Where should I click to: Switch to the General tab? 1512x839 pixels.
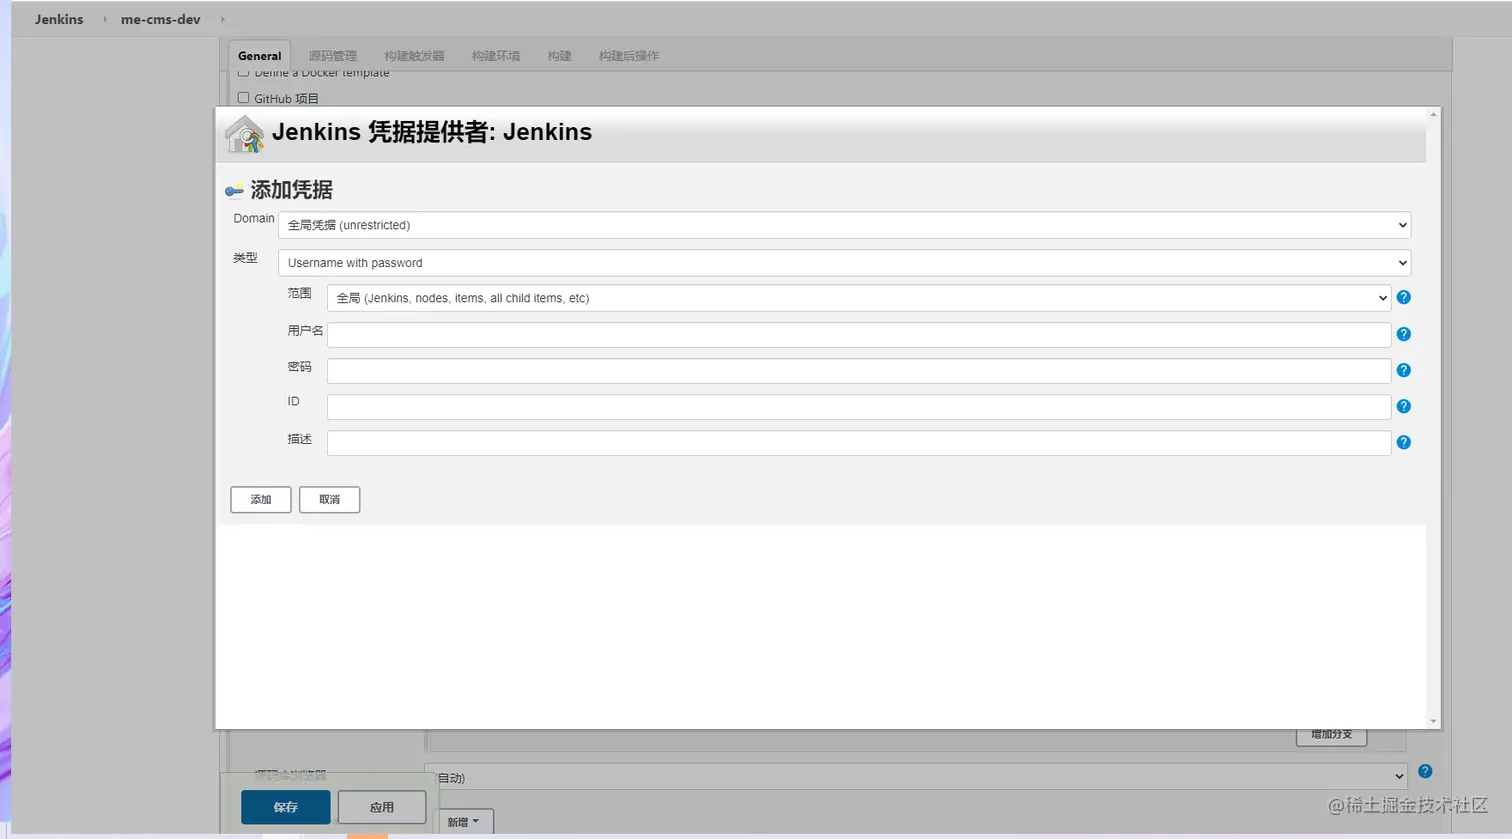point(260,56)
